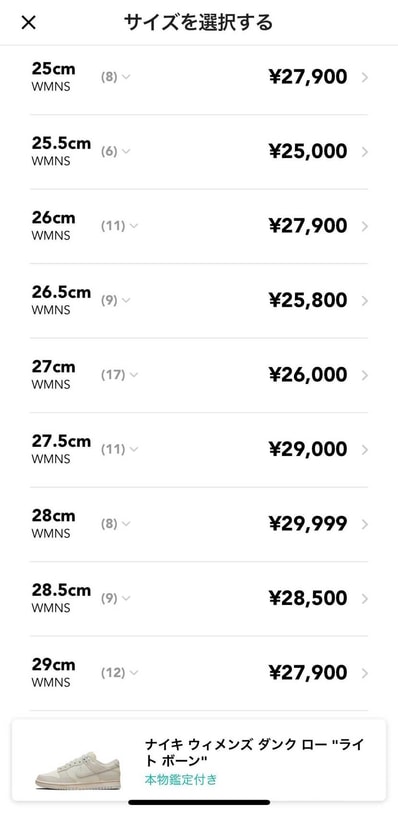
Task: Open the arrow next to ¥29,000
Action: click(365, 450)
